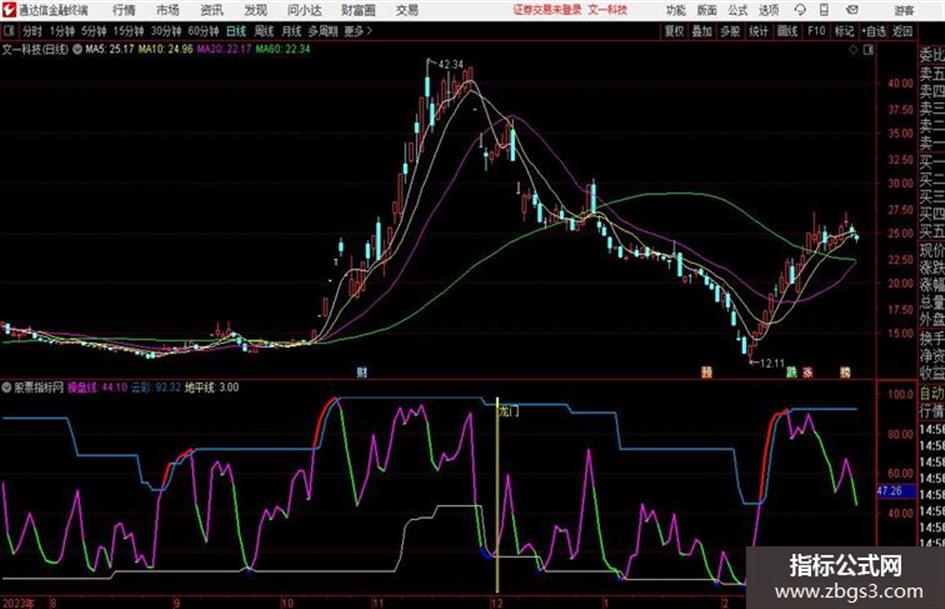The width and height of the screenshot is (945, 609).
Task: Click the mobile phone icon
Action: pos(824,10)
